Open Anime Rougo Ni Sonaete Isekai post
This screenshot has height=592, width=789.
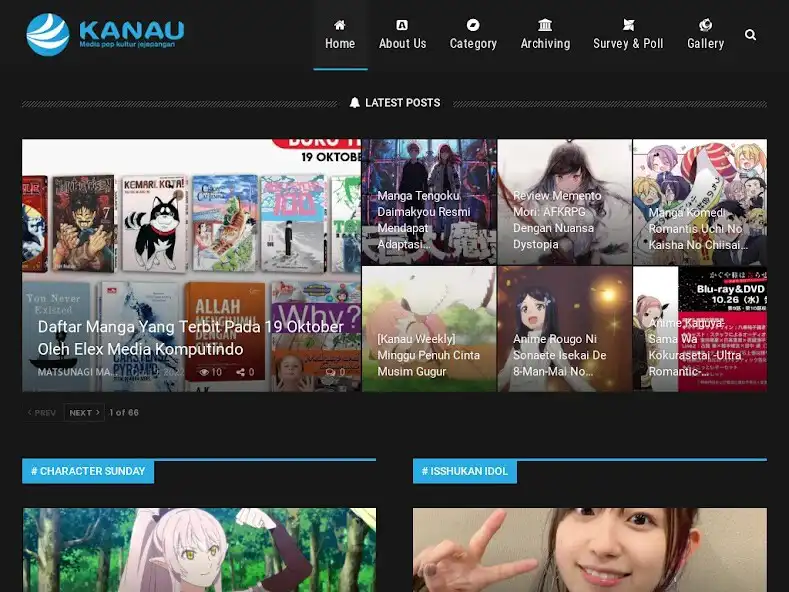(x=565, y=329)
